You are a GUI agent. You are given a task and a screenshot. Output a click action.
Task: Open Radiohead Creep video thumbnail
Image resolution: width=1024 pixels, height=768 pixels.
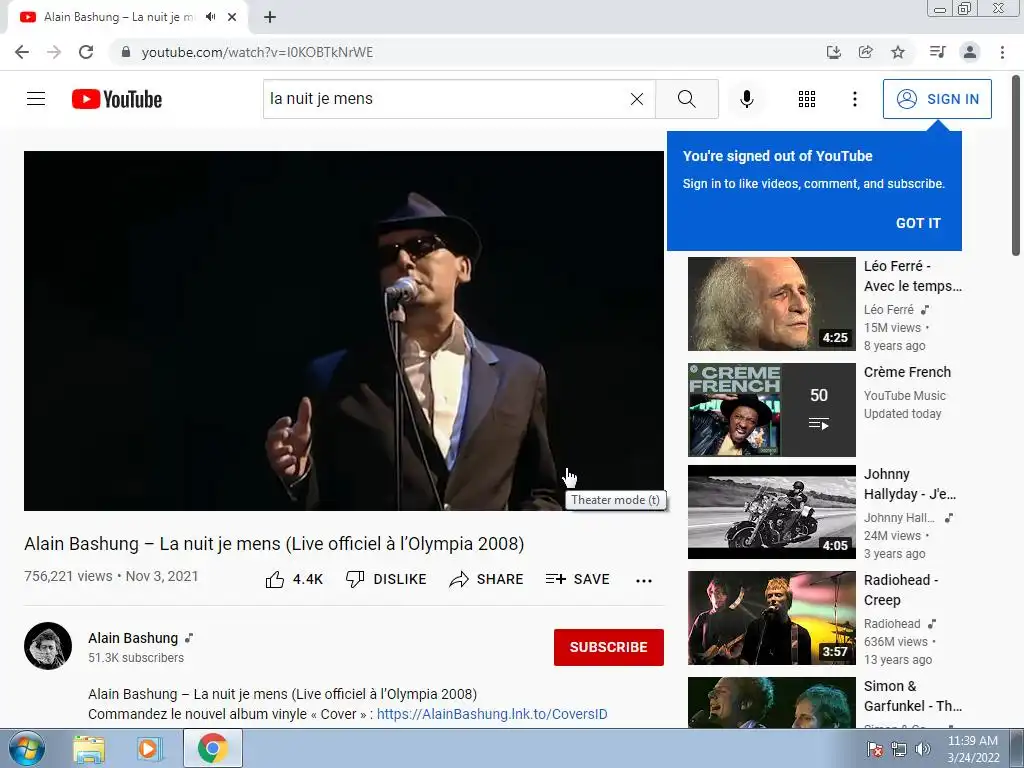point(771,618)
